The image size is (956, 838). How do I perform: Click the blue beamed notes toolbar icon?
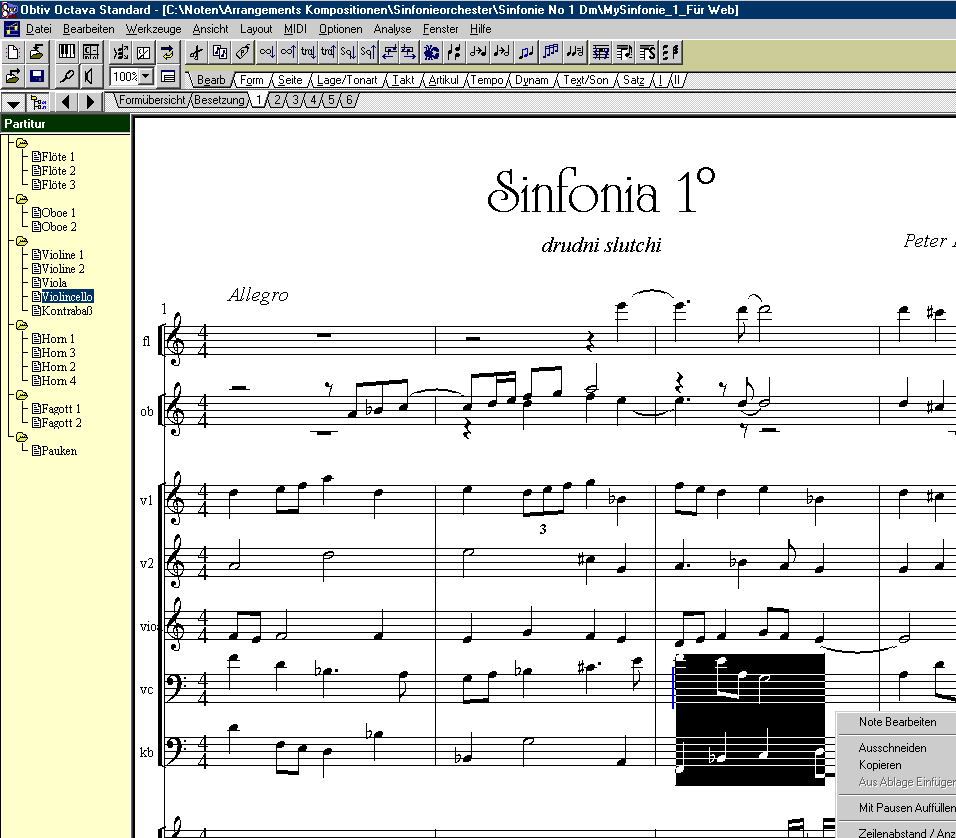[x=550, y=52]
